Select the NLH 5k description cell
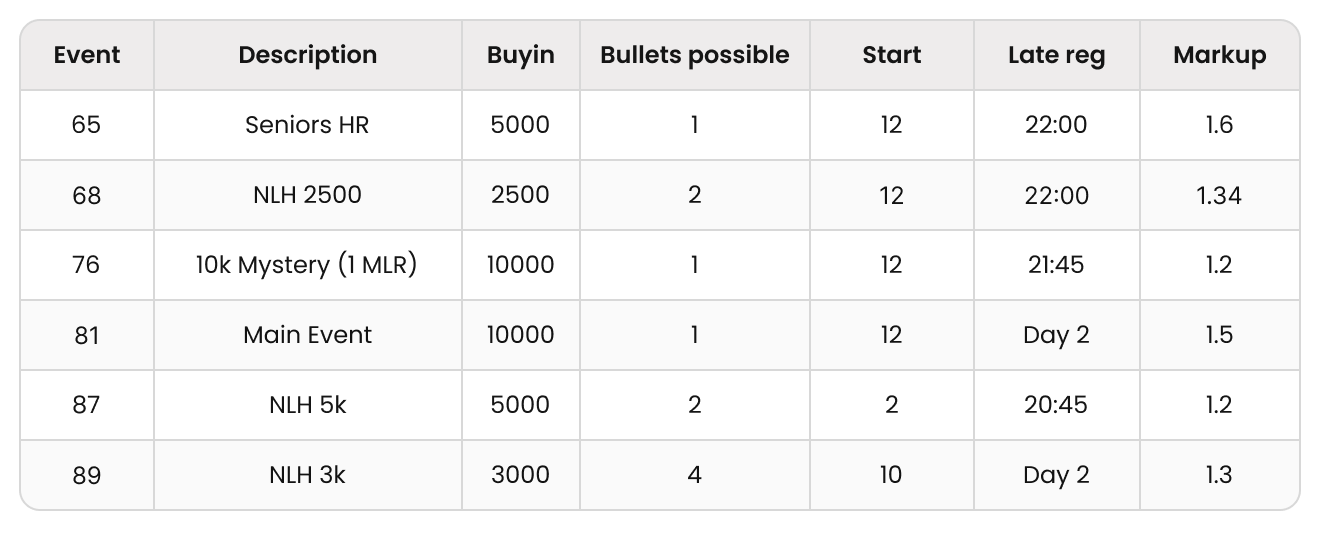Image resolution: width=1320 pixels, height=534 pixels. point(308,405)
